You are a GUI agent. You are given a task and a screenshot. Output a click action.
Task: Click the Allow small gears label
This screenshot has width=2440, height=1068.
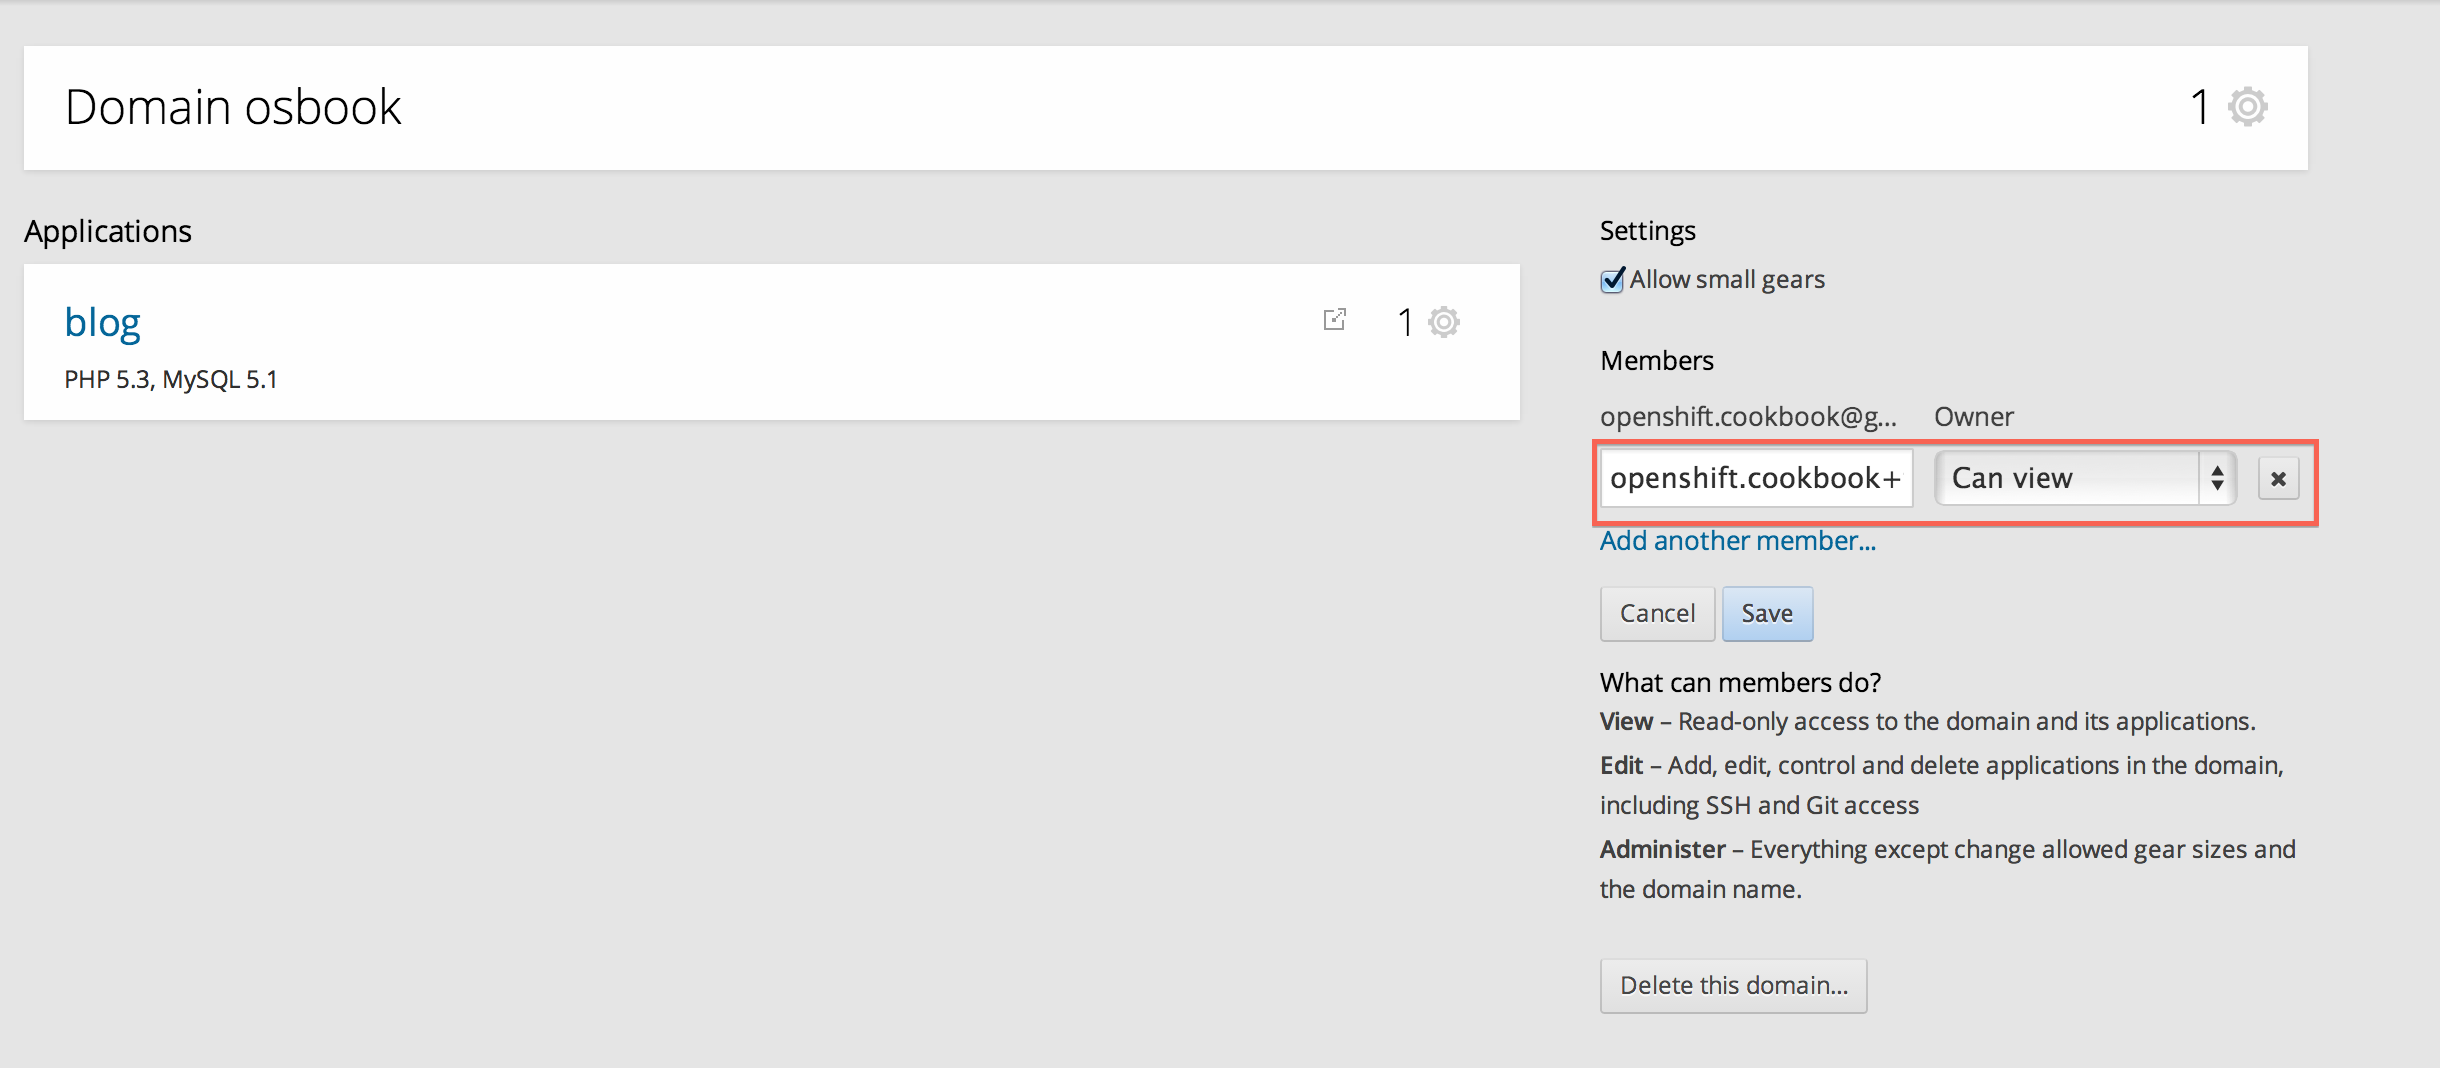(1727, 280)
